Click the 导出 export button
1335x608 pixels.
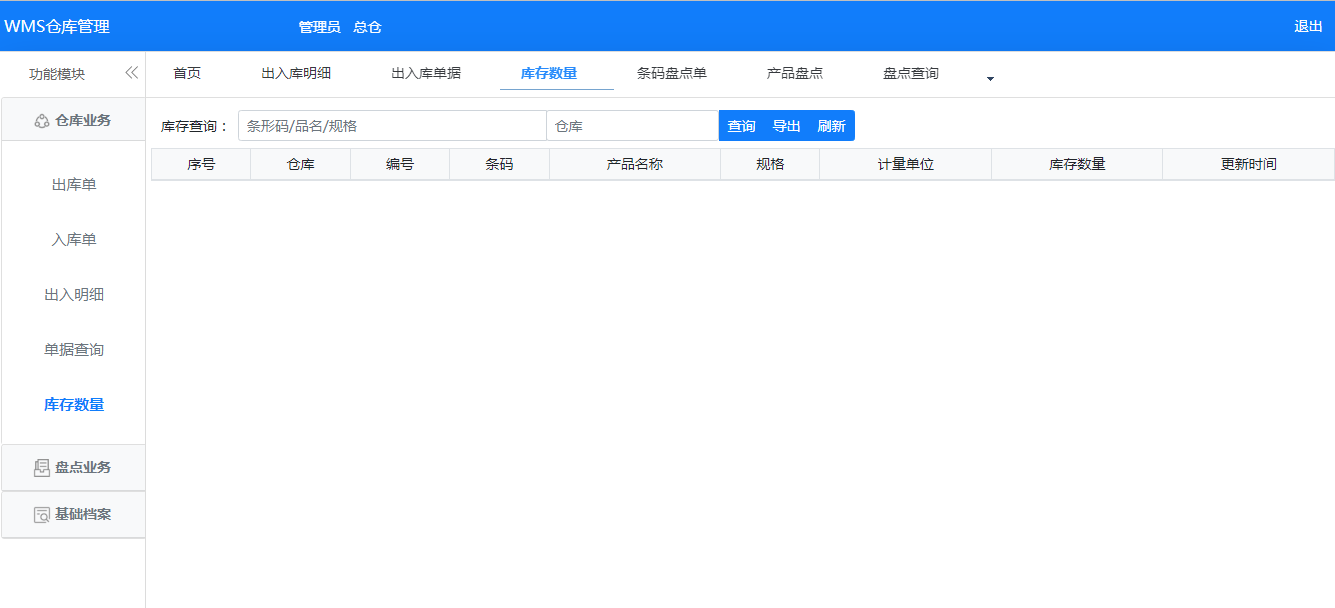point(786,126)
